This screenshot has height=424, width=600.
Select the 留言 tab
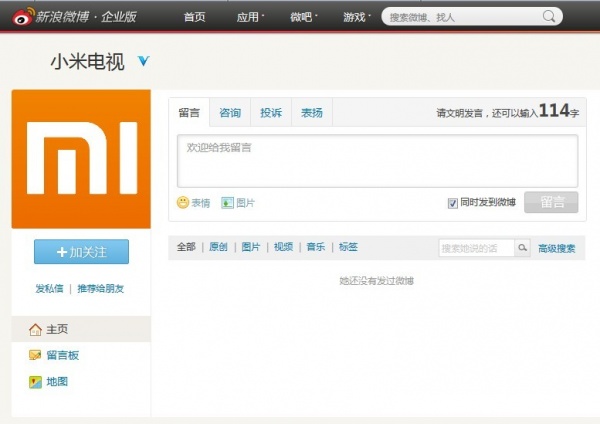point(189,113)
